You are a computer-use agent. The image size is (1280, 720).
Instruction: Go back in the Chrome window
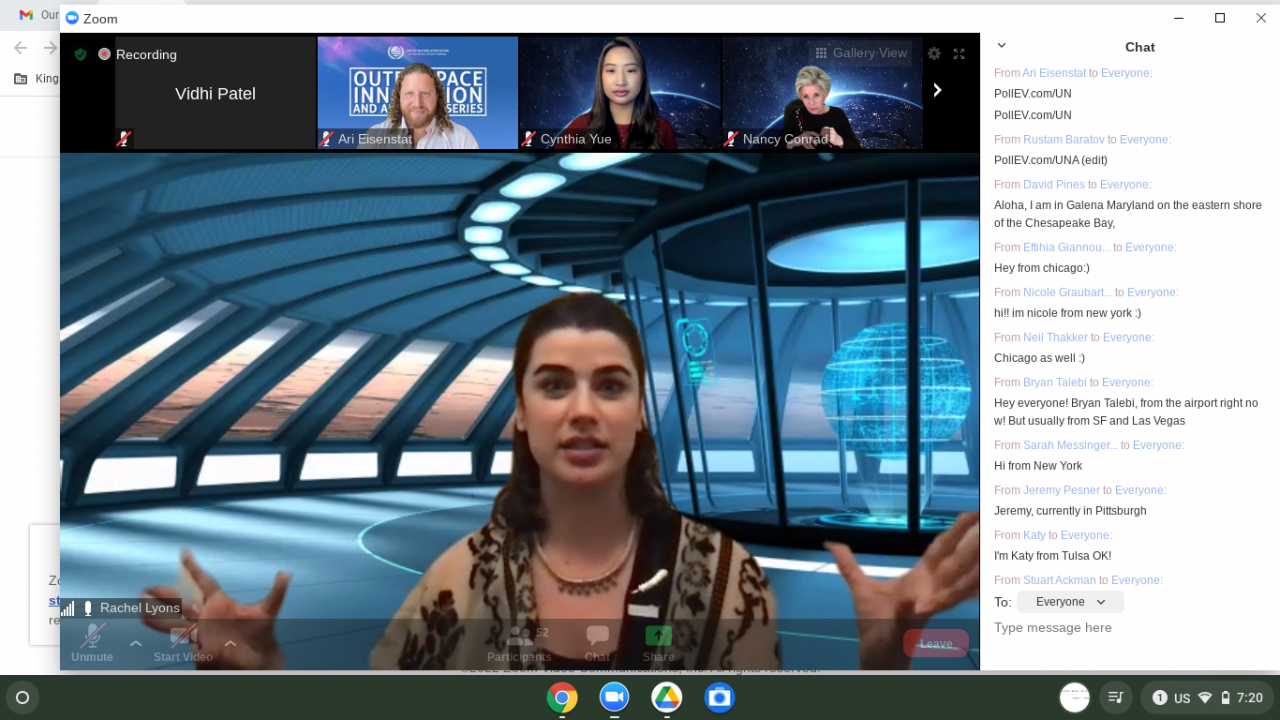pyautogui.click(x=20, y=48)
